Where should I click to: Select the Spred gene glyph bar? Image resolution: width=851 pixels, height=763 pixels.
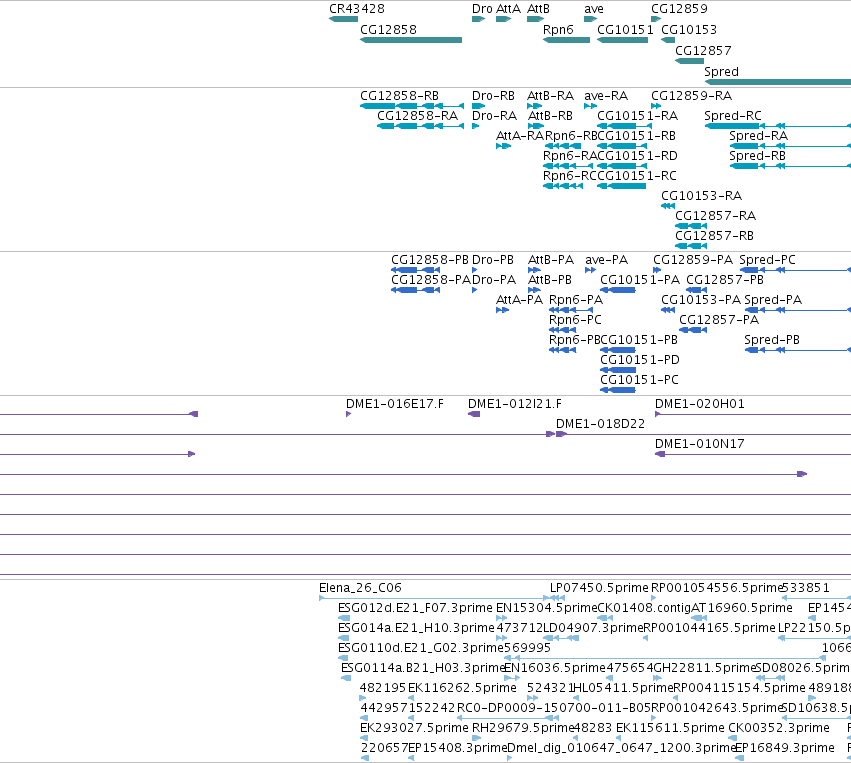click(778, 82)
